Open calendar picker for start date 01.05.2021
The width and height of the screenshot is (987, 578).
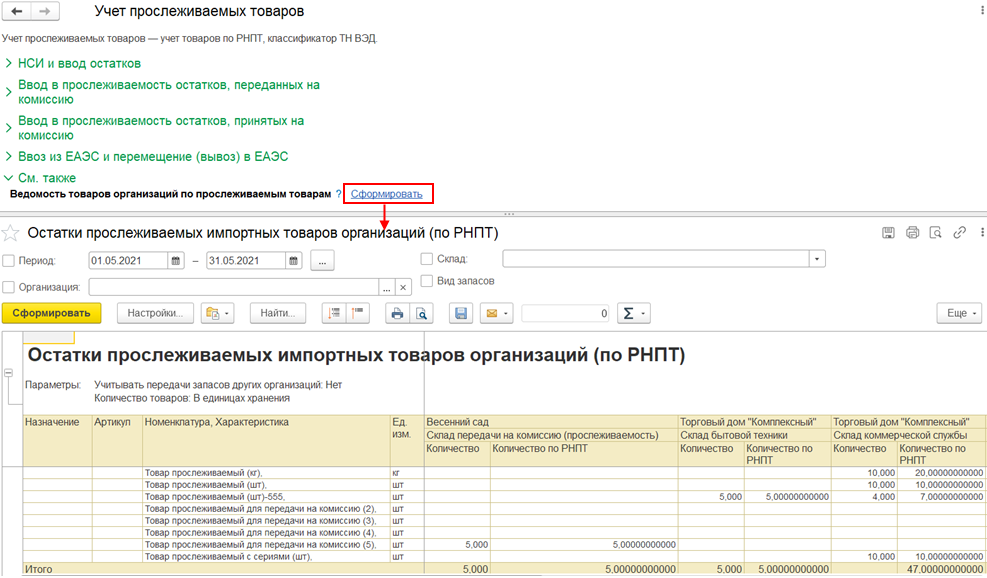click(176, 261)
